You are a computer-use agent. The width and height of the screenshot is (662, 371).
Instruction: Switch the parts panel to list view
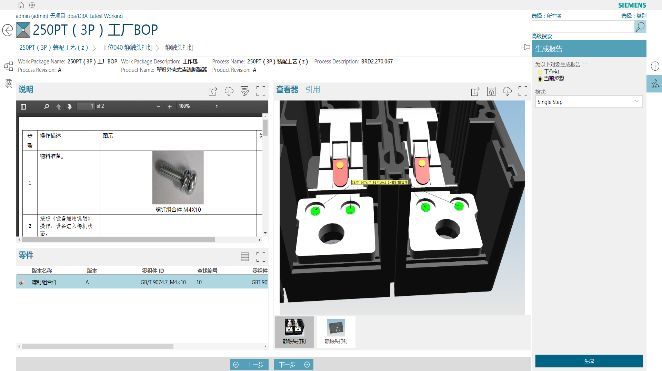[245, 256]
